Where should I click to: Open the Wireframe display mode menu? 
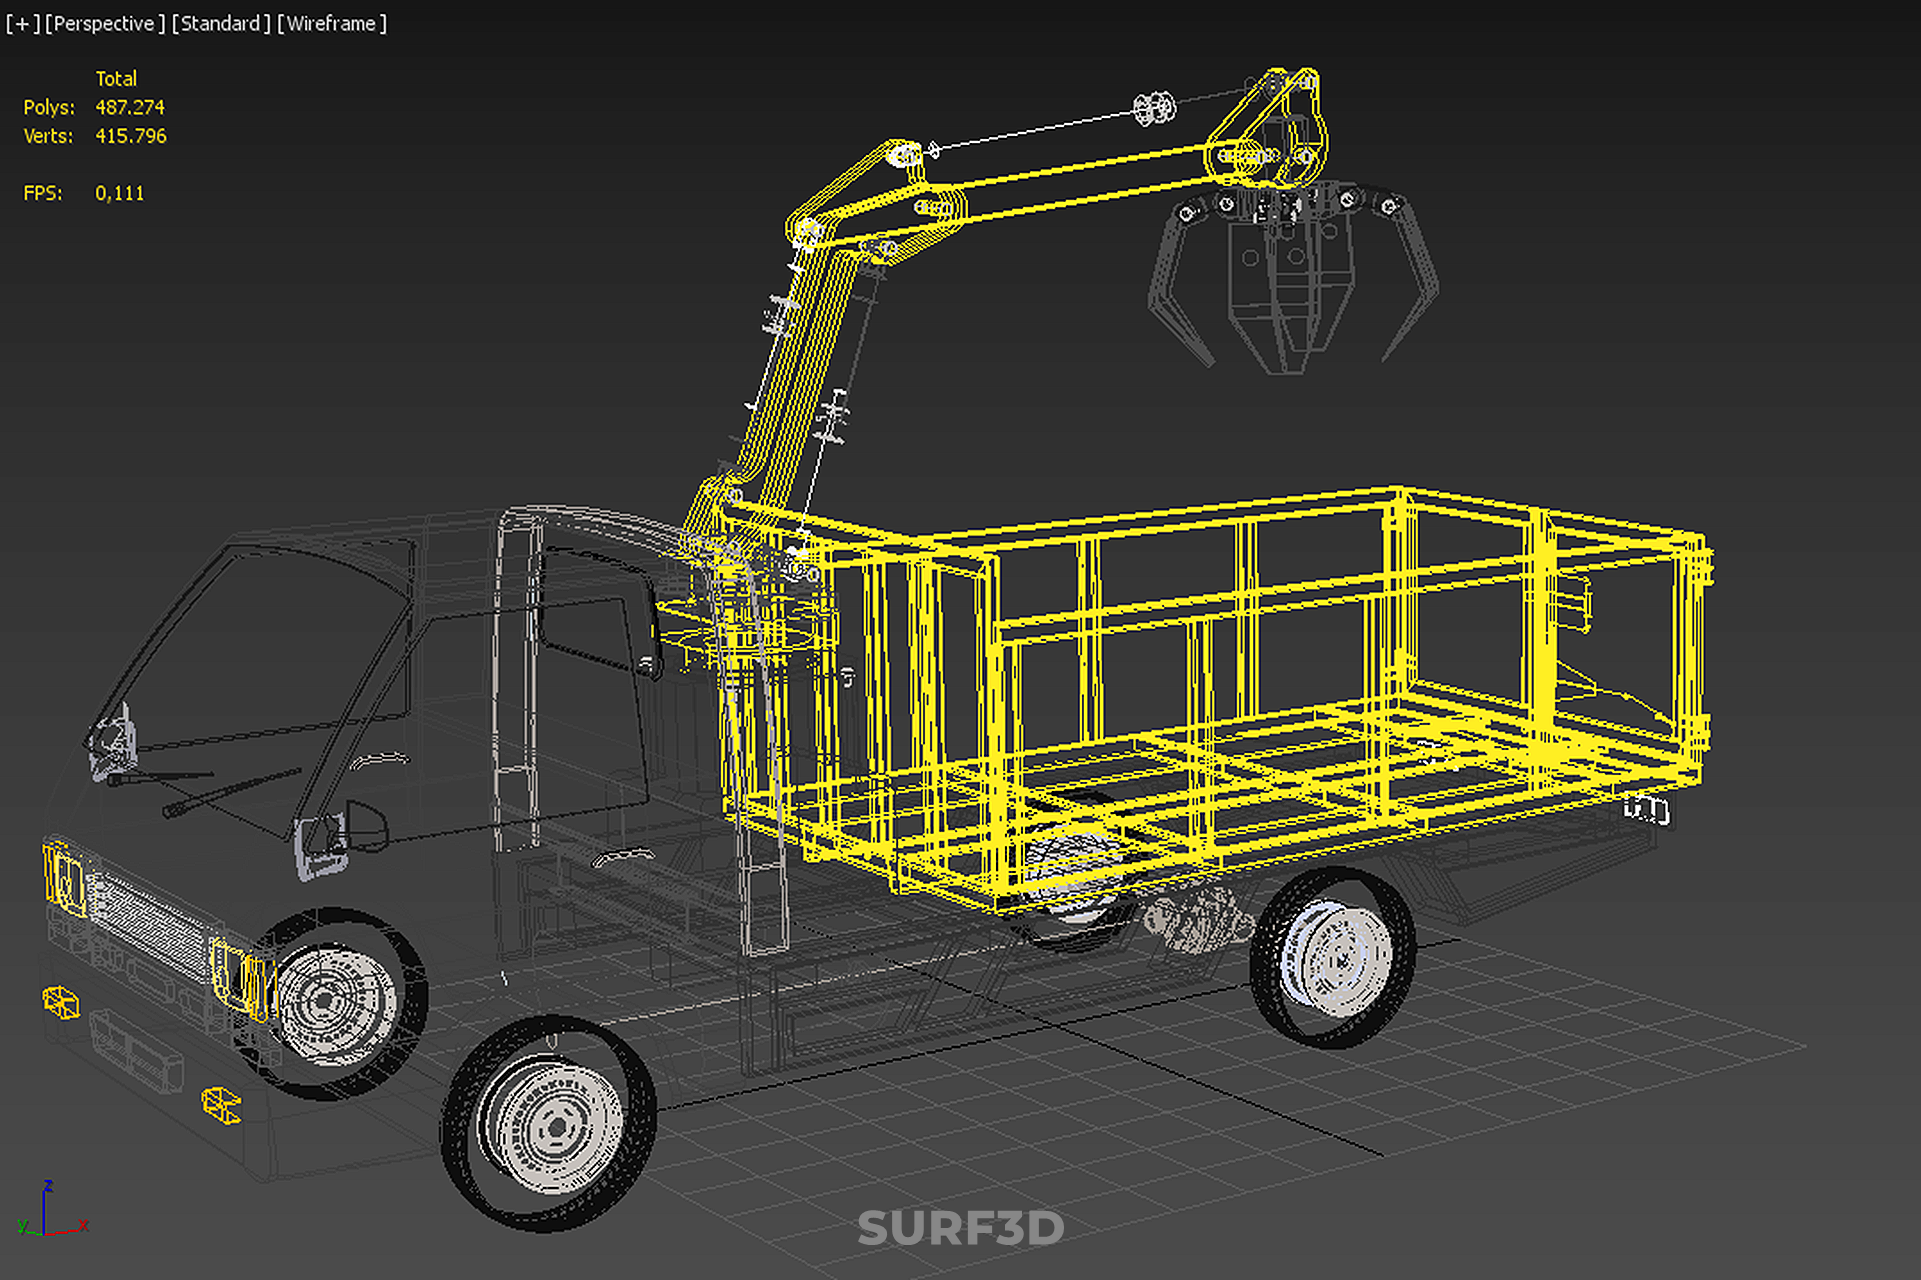331,23
